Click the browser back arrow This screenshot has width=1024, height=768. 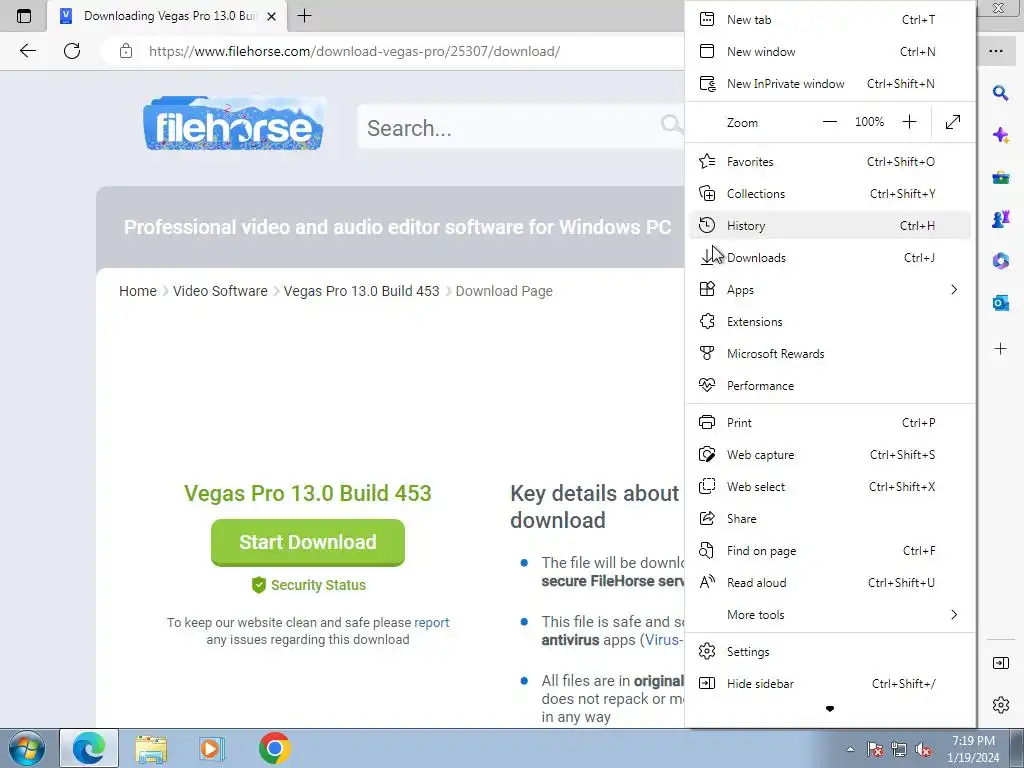coord(27,51)
